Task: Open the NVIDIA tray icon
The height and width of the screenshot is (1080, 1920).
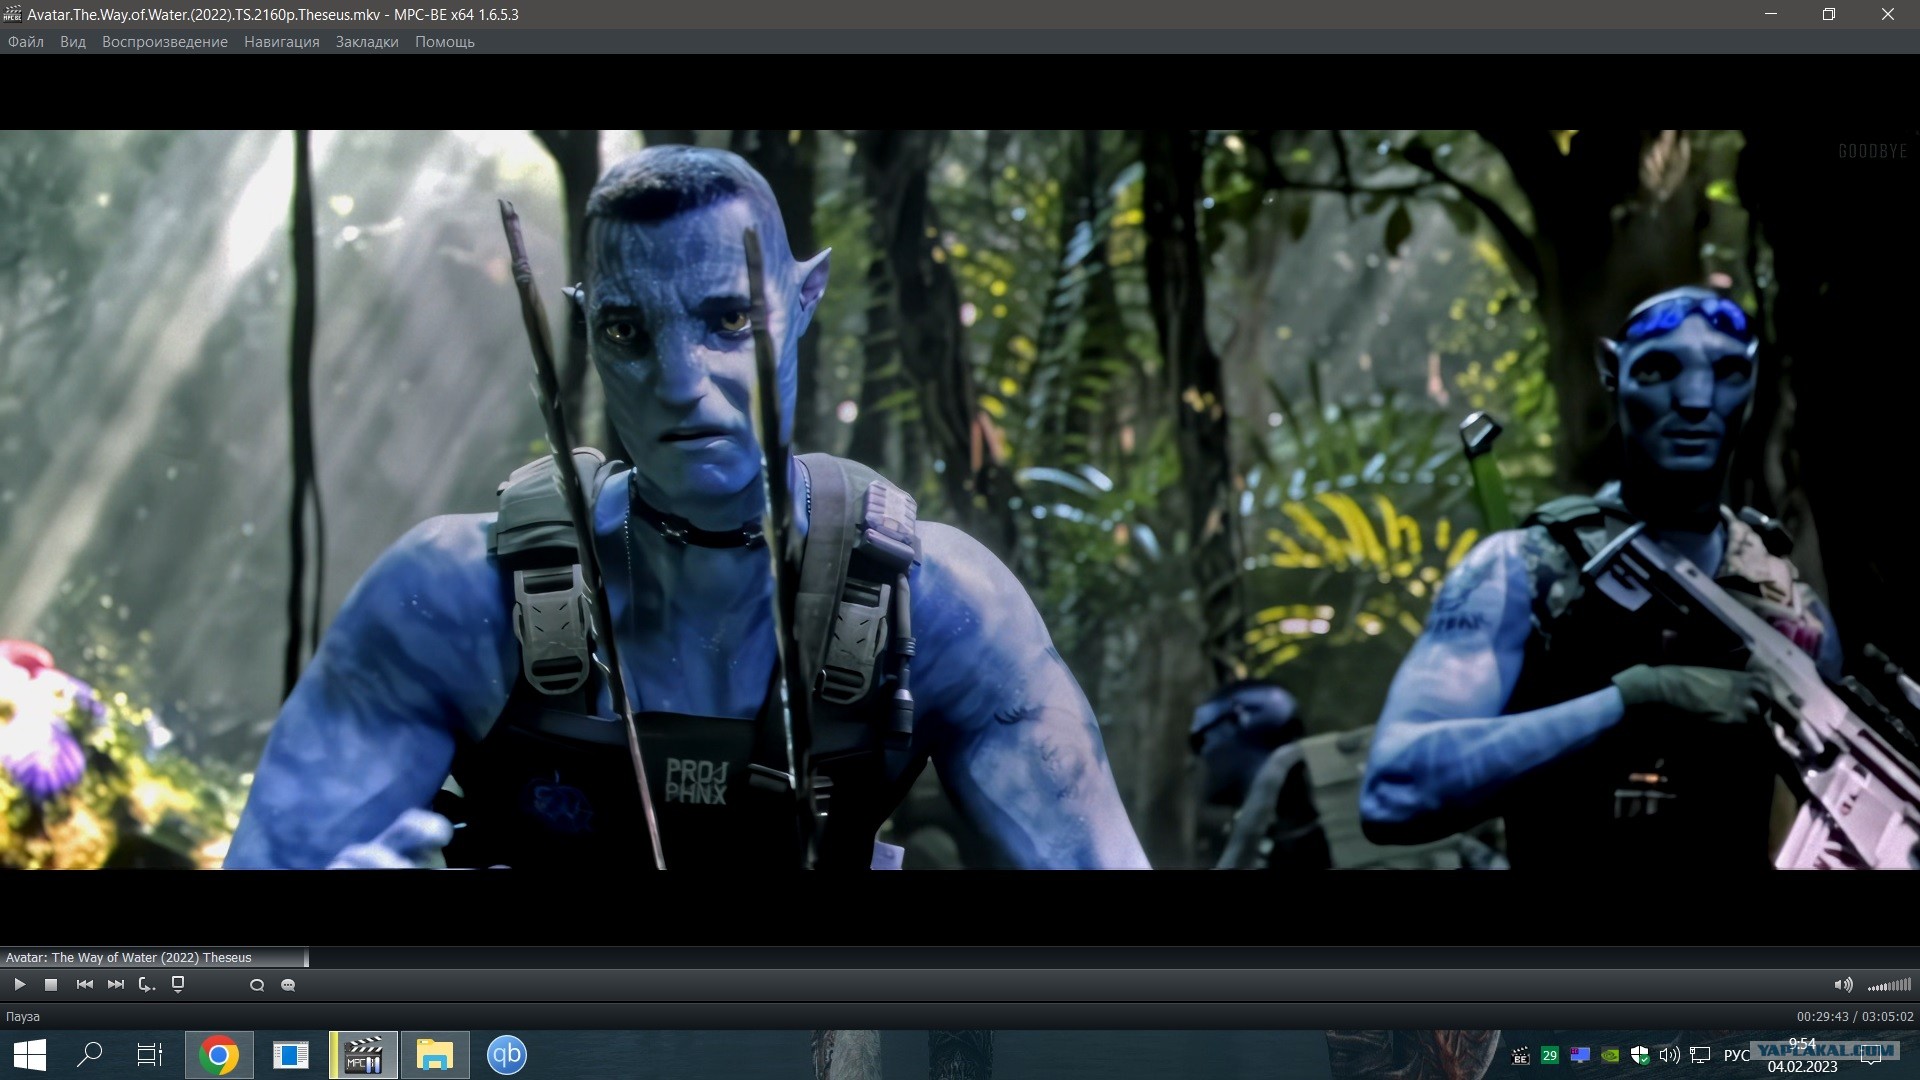Action: coord(1610,1055)
